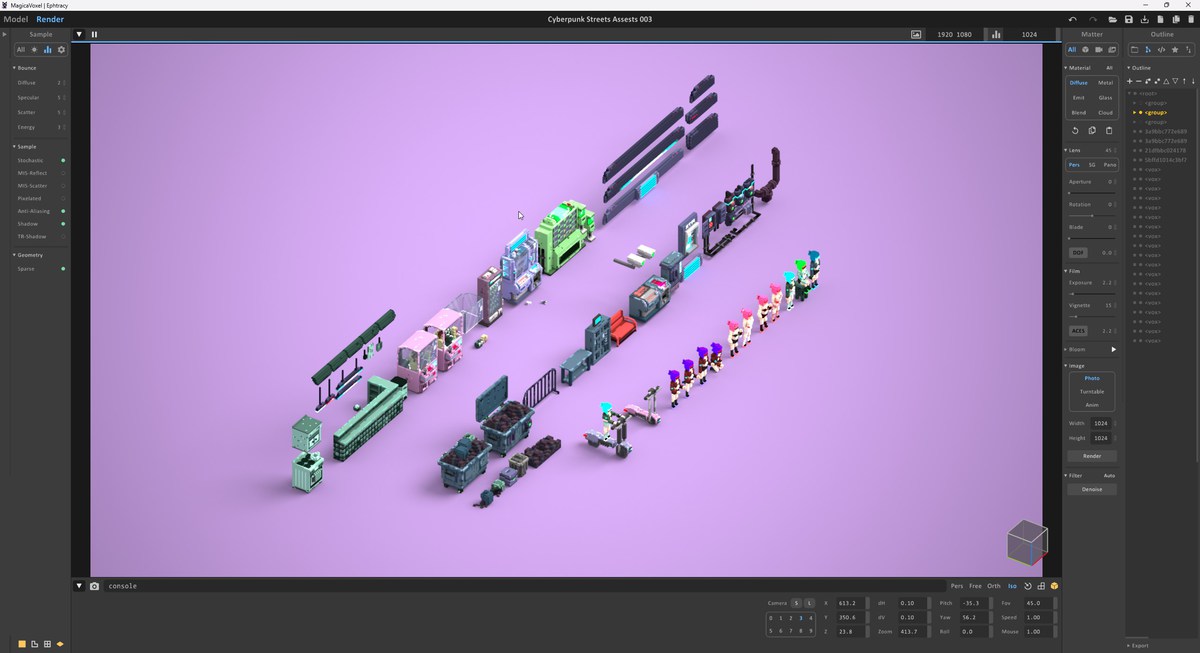The height and width of the screenshot is (653, 1200).
Task: Click the paste material clipboard icon
Action: tap(1108, 130)
